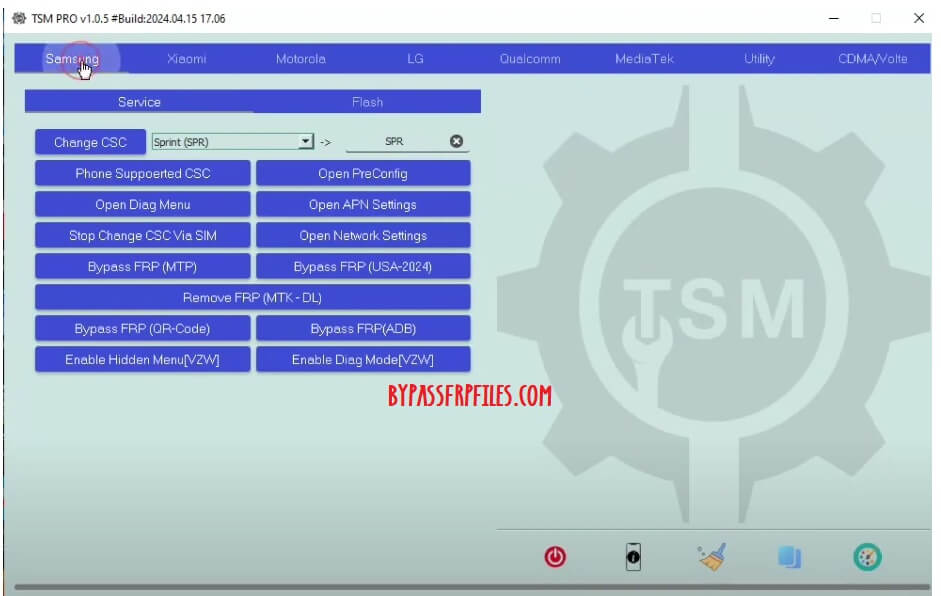Screen dimensions: 941x596
Task: Click the Change CSC button
Action: (89, 141)
